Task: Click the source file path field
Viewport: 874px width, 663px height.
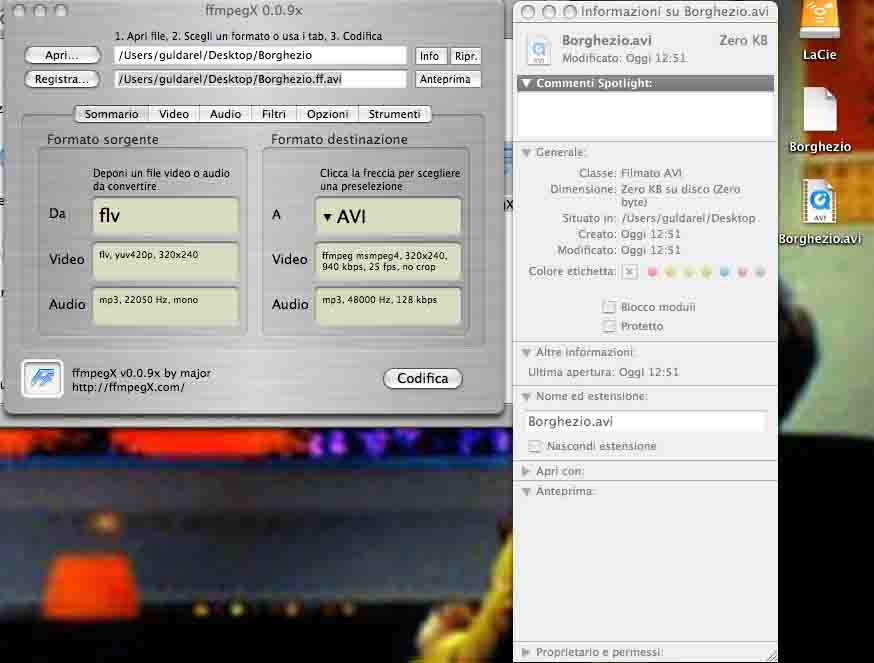Action: tap(261, 56)
